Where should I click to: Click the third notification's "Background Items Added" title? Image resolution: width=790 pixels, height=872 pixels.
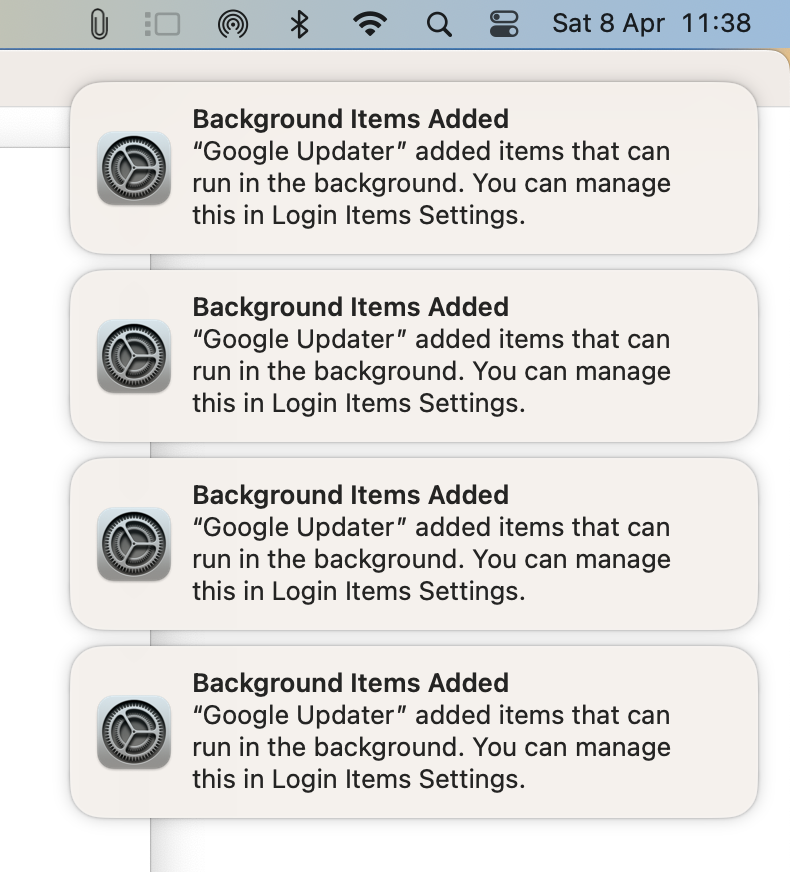click(350, 495)
